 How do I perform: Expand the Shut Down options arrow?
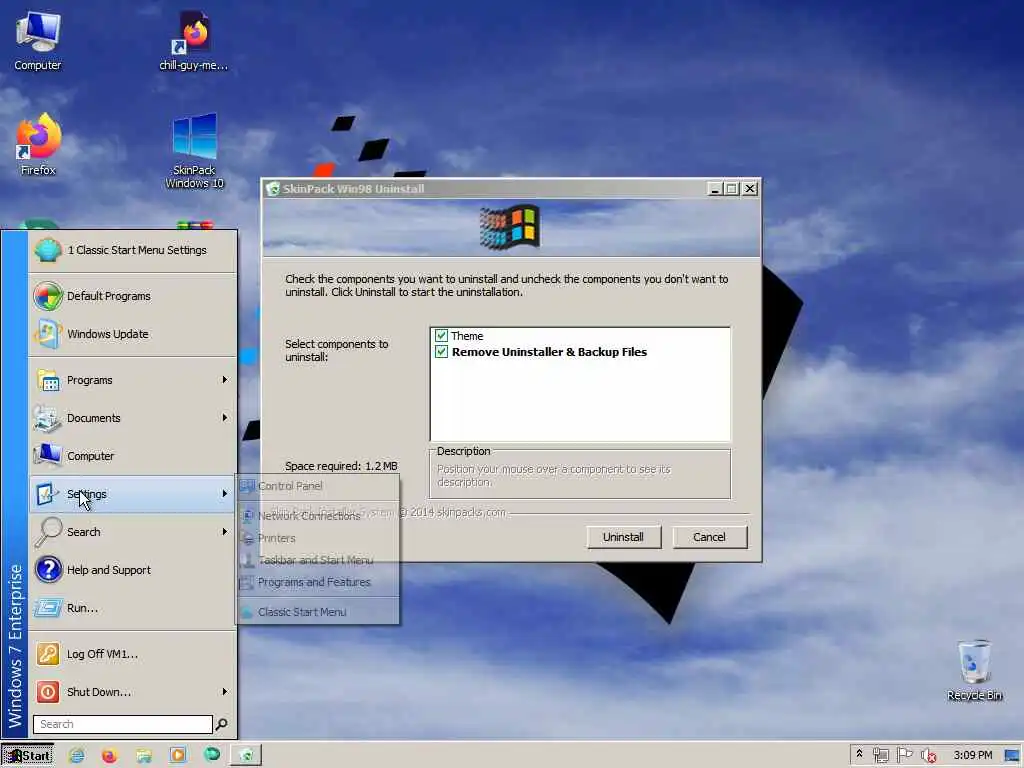point(225,692)
